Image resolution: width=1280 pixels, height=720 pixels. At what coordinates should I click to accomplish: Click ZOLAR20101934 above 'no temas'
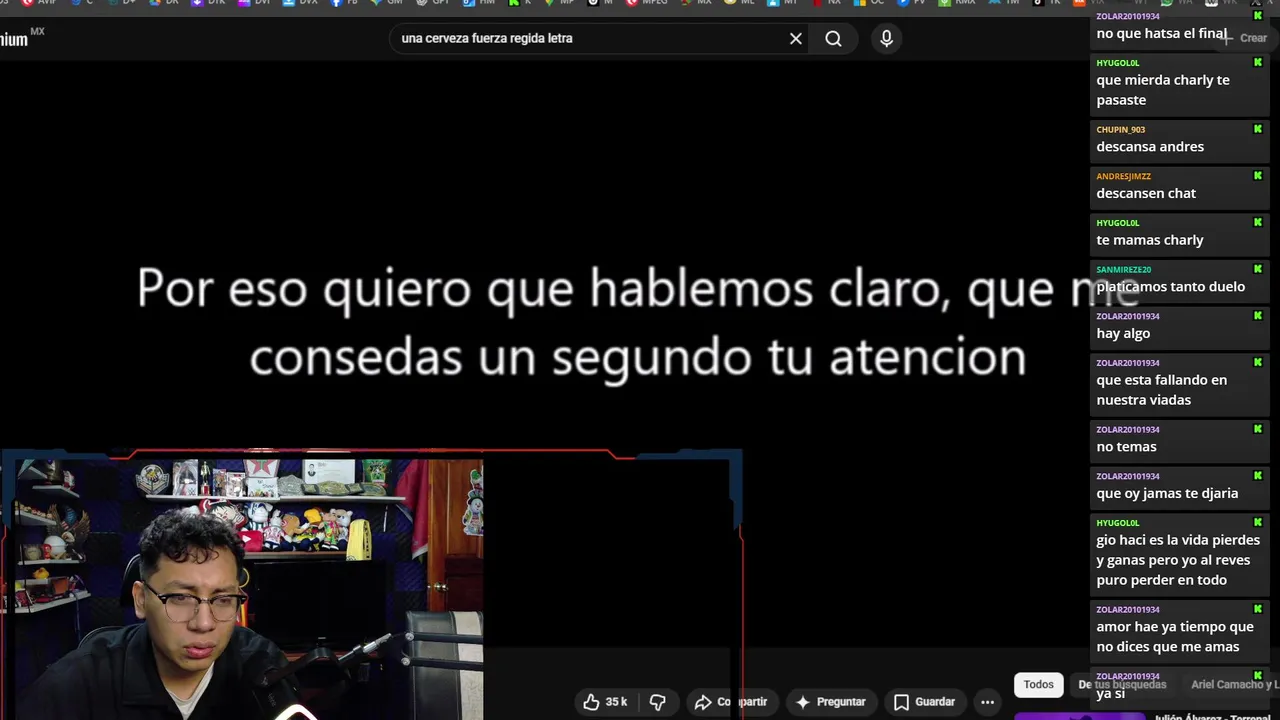click(x=1128, y=430)
